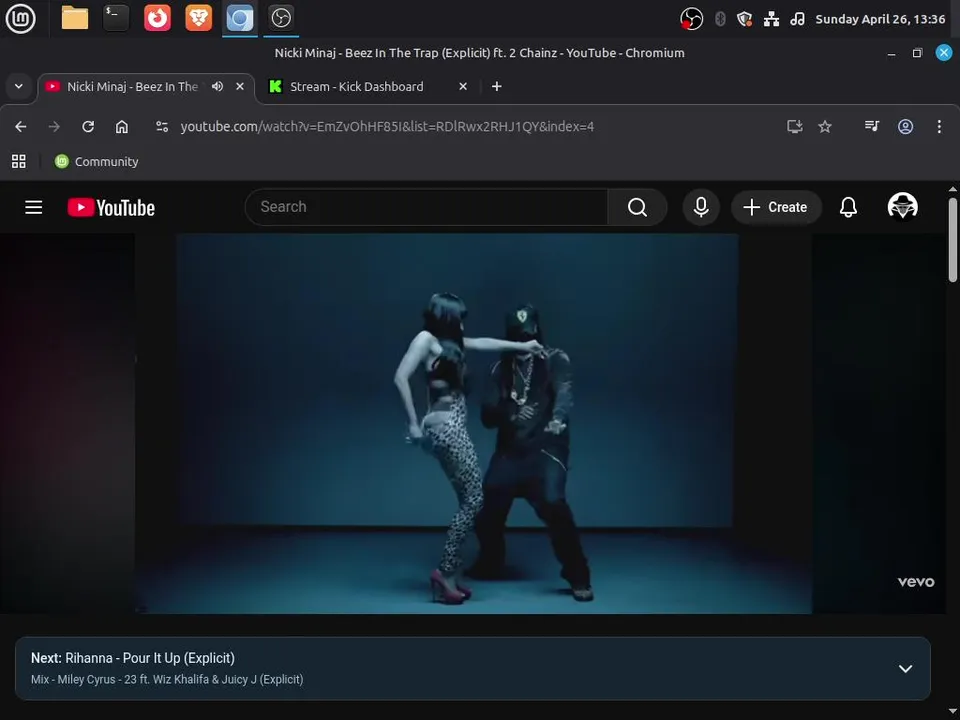
Task: Open the Community bookmark
Action: tap(97, 162)
